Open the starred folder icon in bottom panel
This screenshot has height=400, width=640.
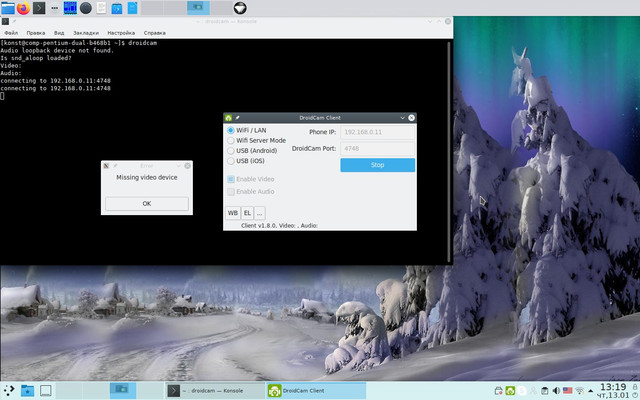[27, 391]
